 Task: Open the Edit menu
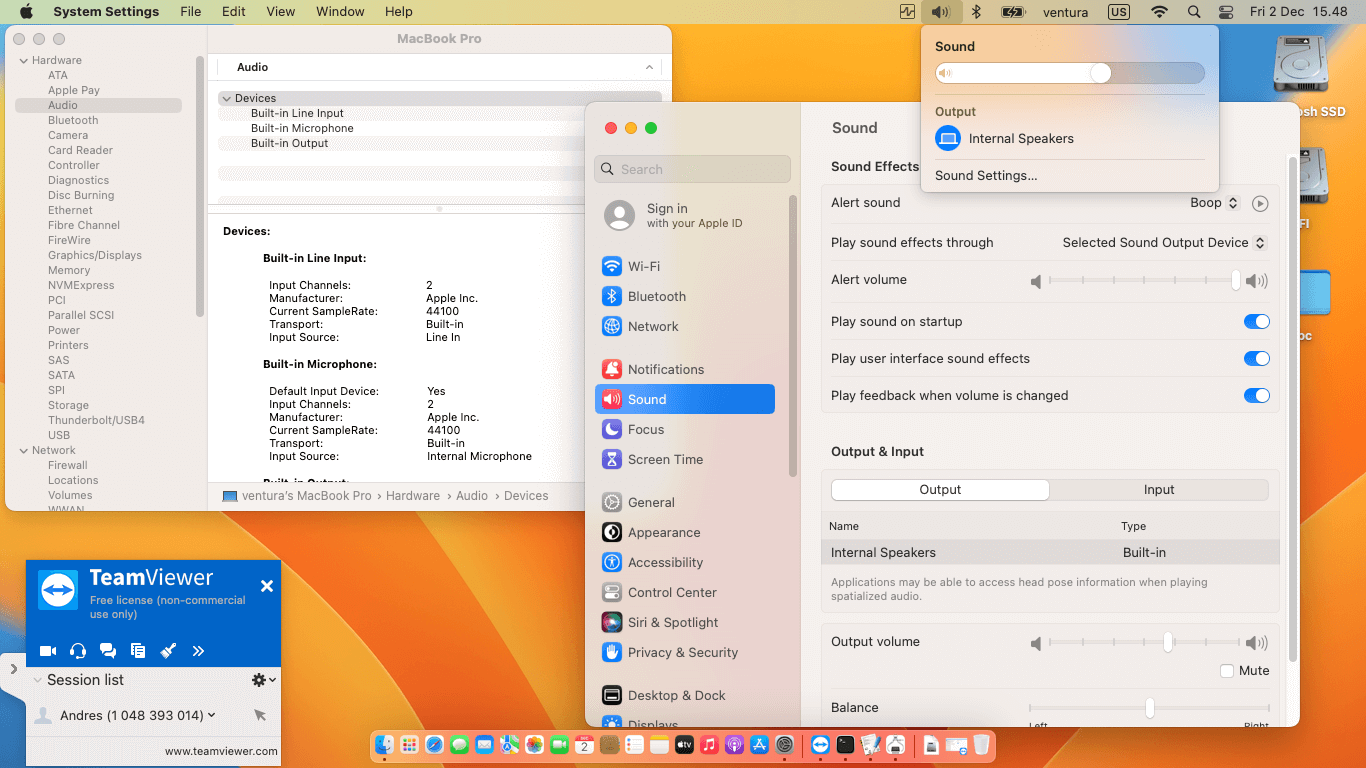click(234, 12)
